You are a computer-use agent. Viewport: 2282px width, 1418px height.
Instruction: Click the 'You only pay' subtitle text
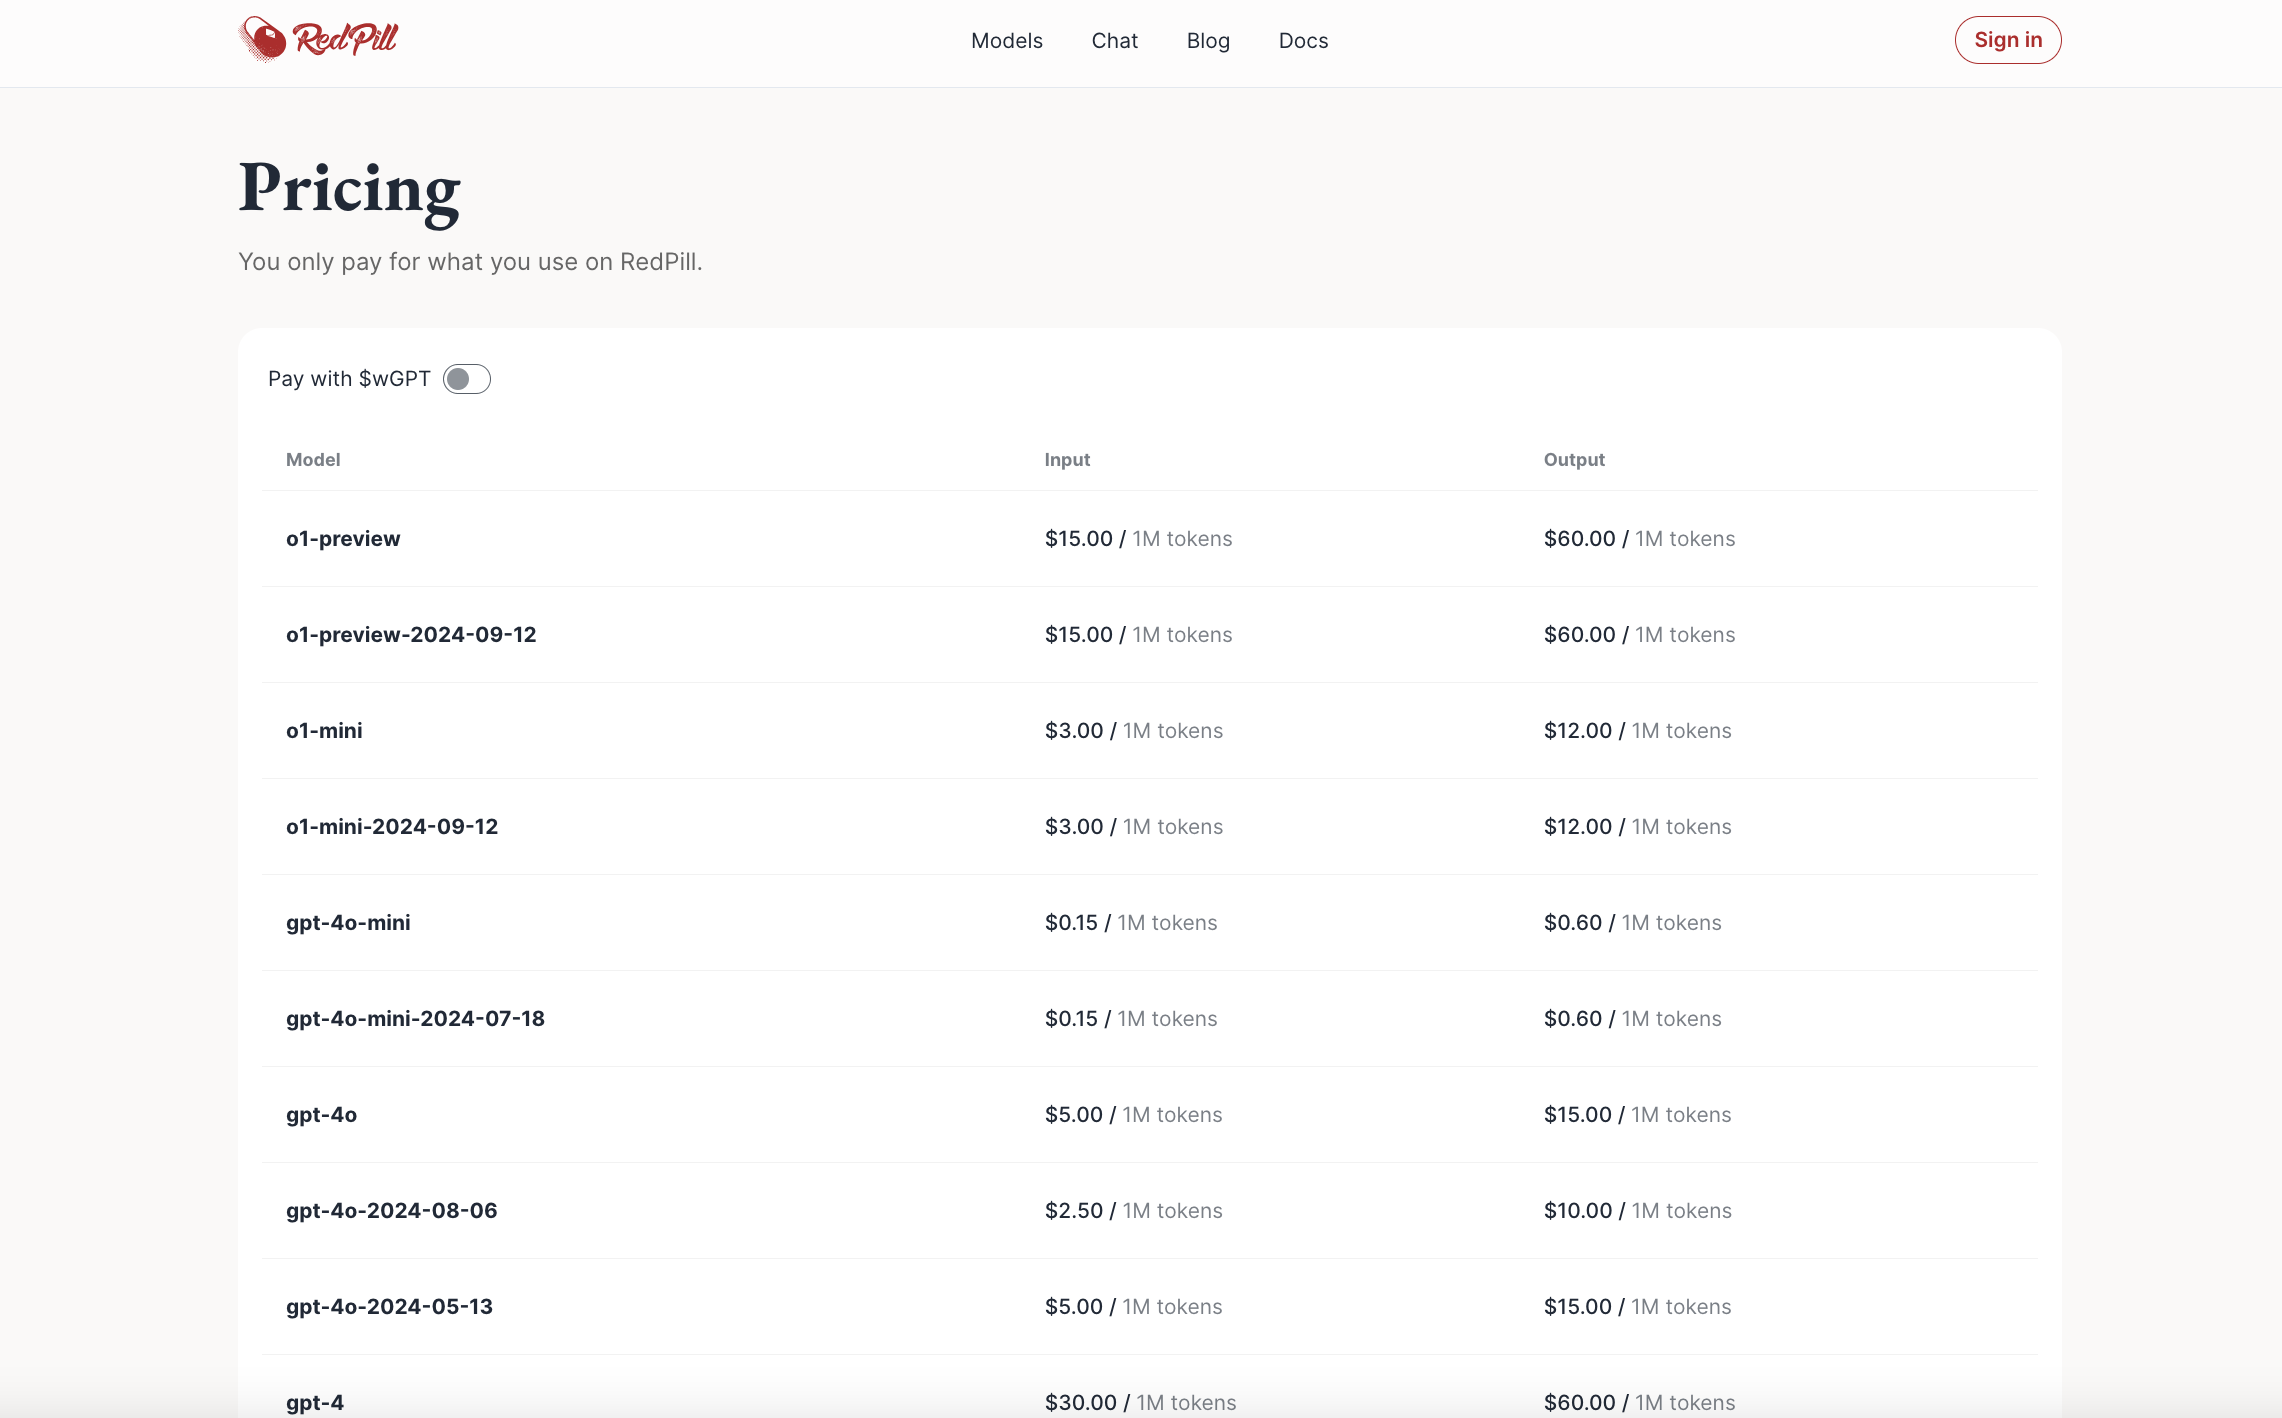[x=470, y=262]
